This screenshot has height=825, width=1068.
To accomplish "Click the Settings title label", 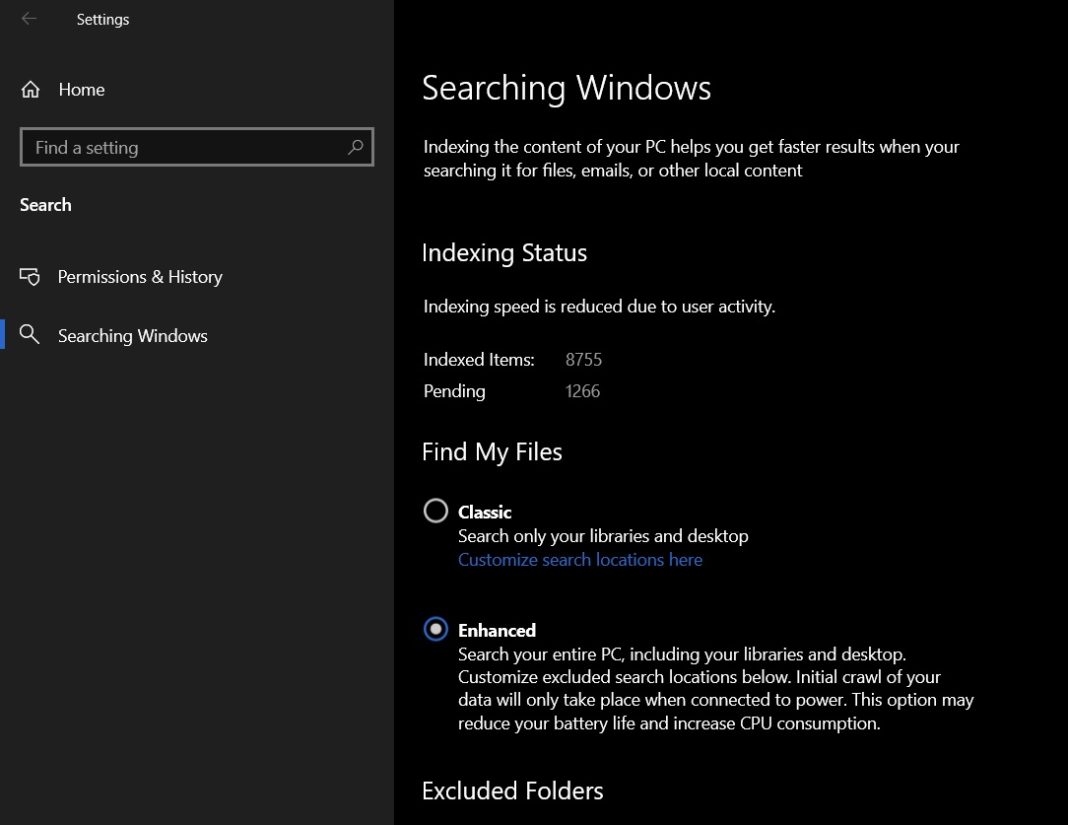I will click(103, 19).
